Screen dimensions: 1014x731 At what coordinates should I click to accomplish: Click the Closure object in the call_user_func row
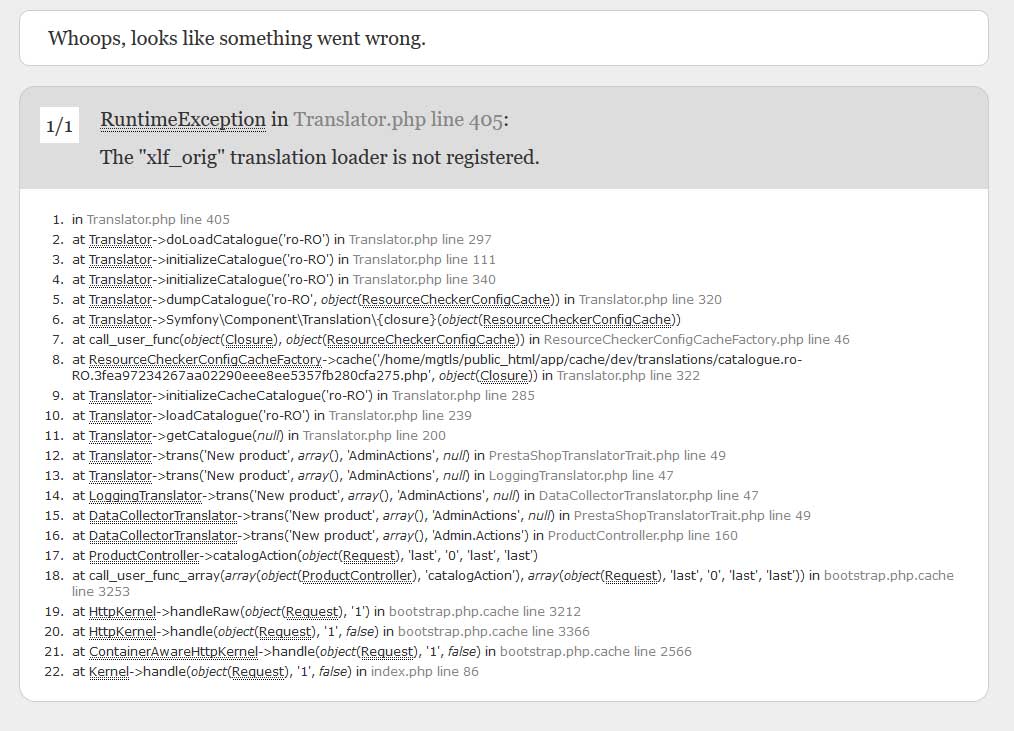pyautogui.click(x=250, y=340)
